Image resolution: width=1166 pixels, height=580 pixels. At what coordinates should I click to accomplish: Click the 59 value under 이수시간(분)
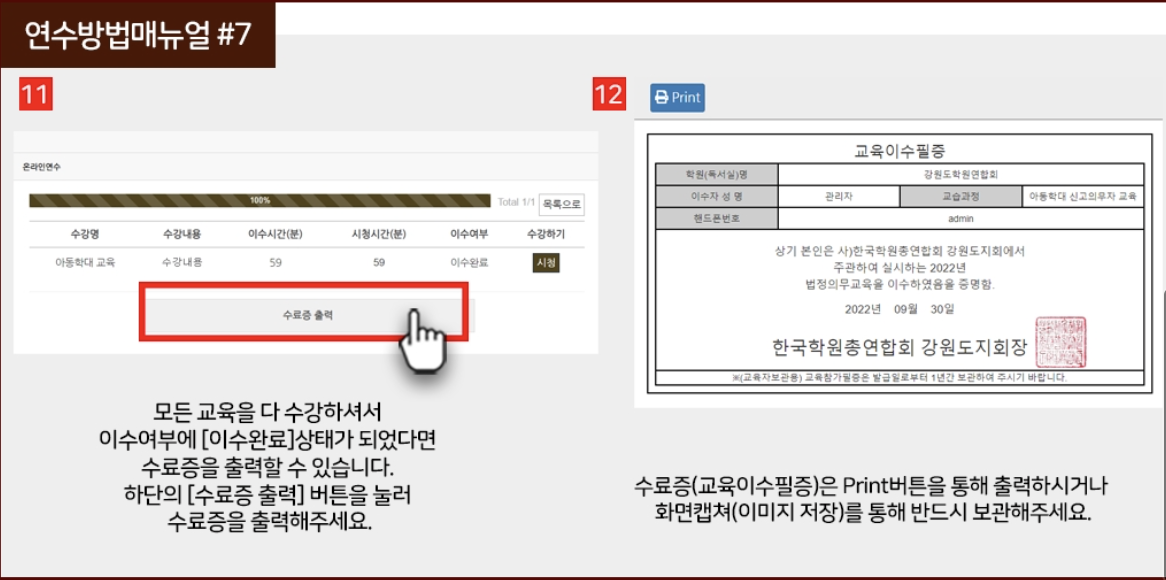click(x=275, y=262)
